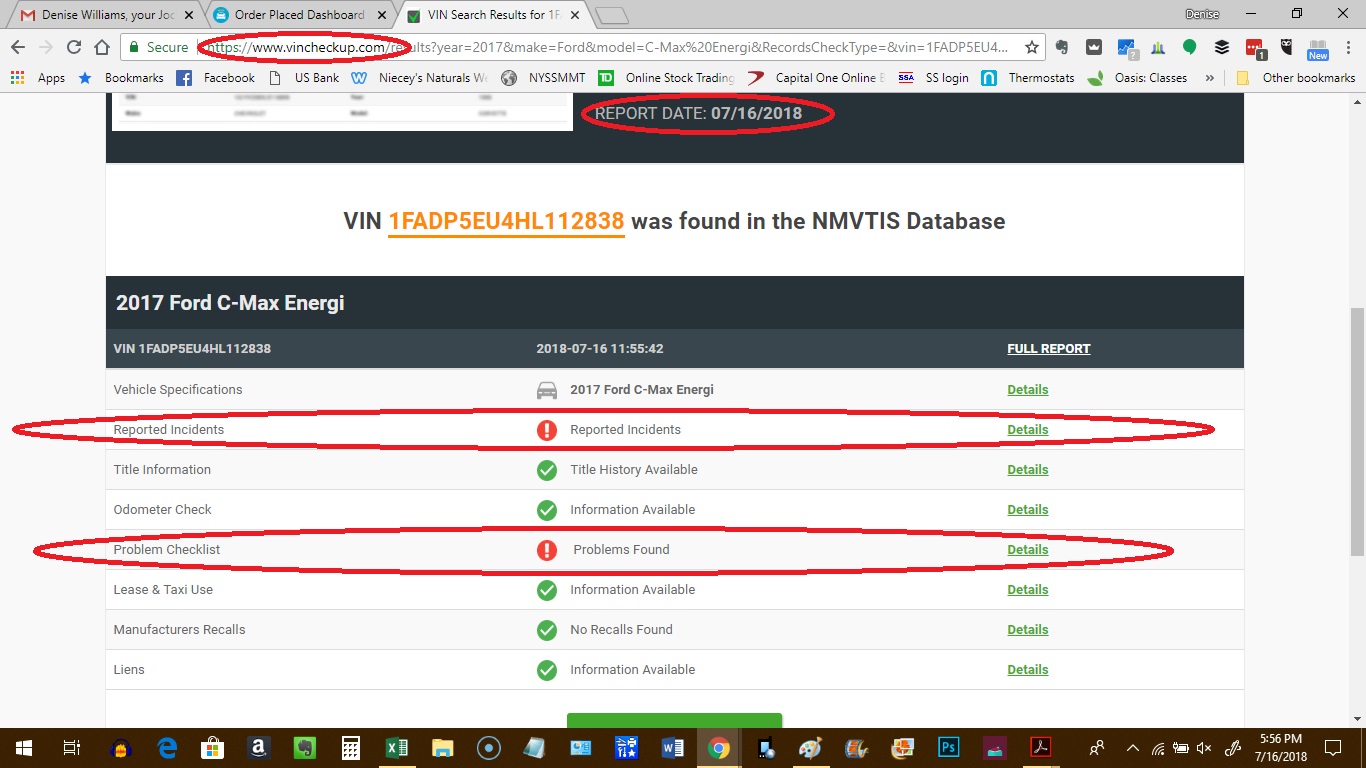Go to the Chrome home page
1366x768 pixels.
pos(102,47)
